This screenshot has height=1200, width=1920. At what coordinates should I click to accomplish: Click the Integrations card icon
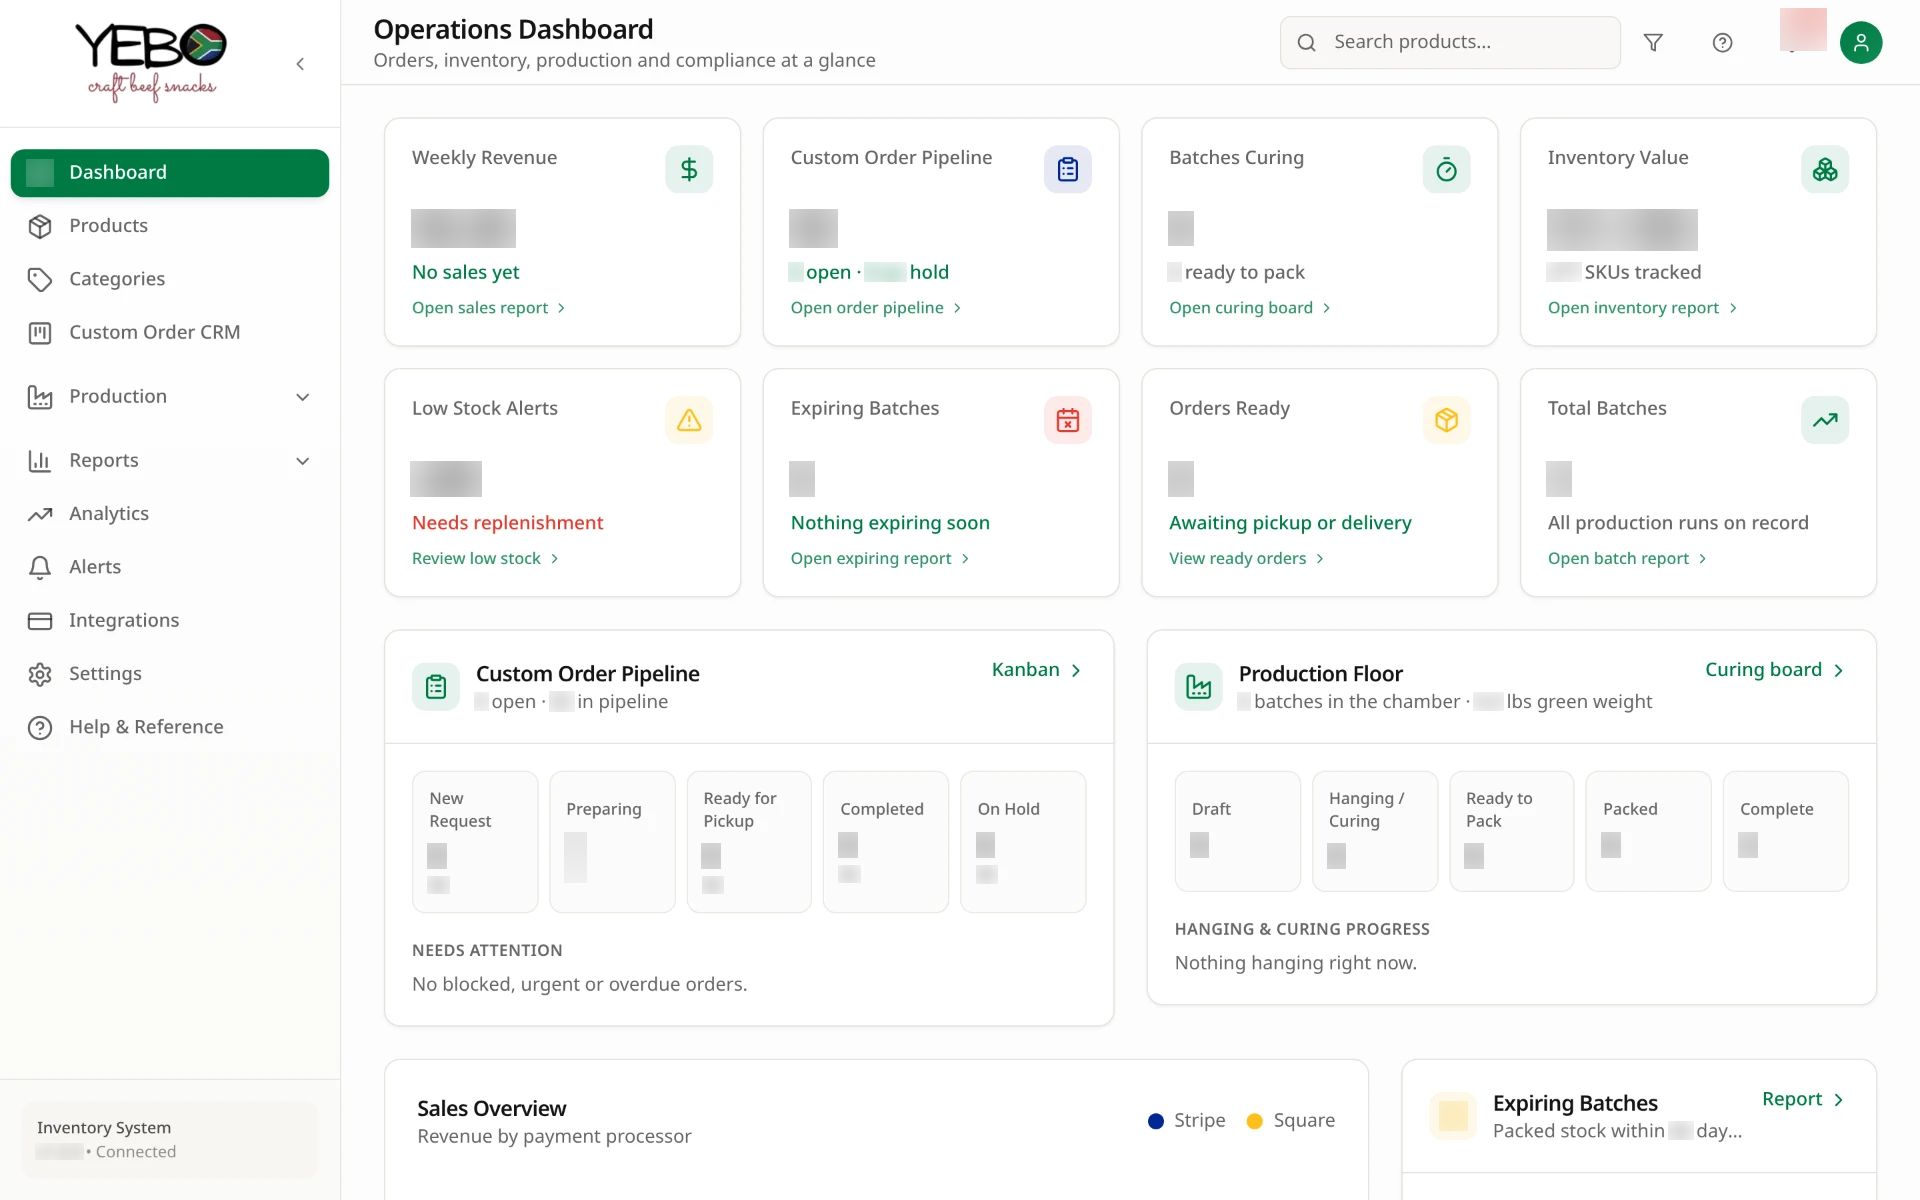[40, 621]
